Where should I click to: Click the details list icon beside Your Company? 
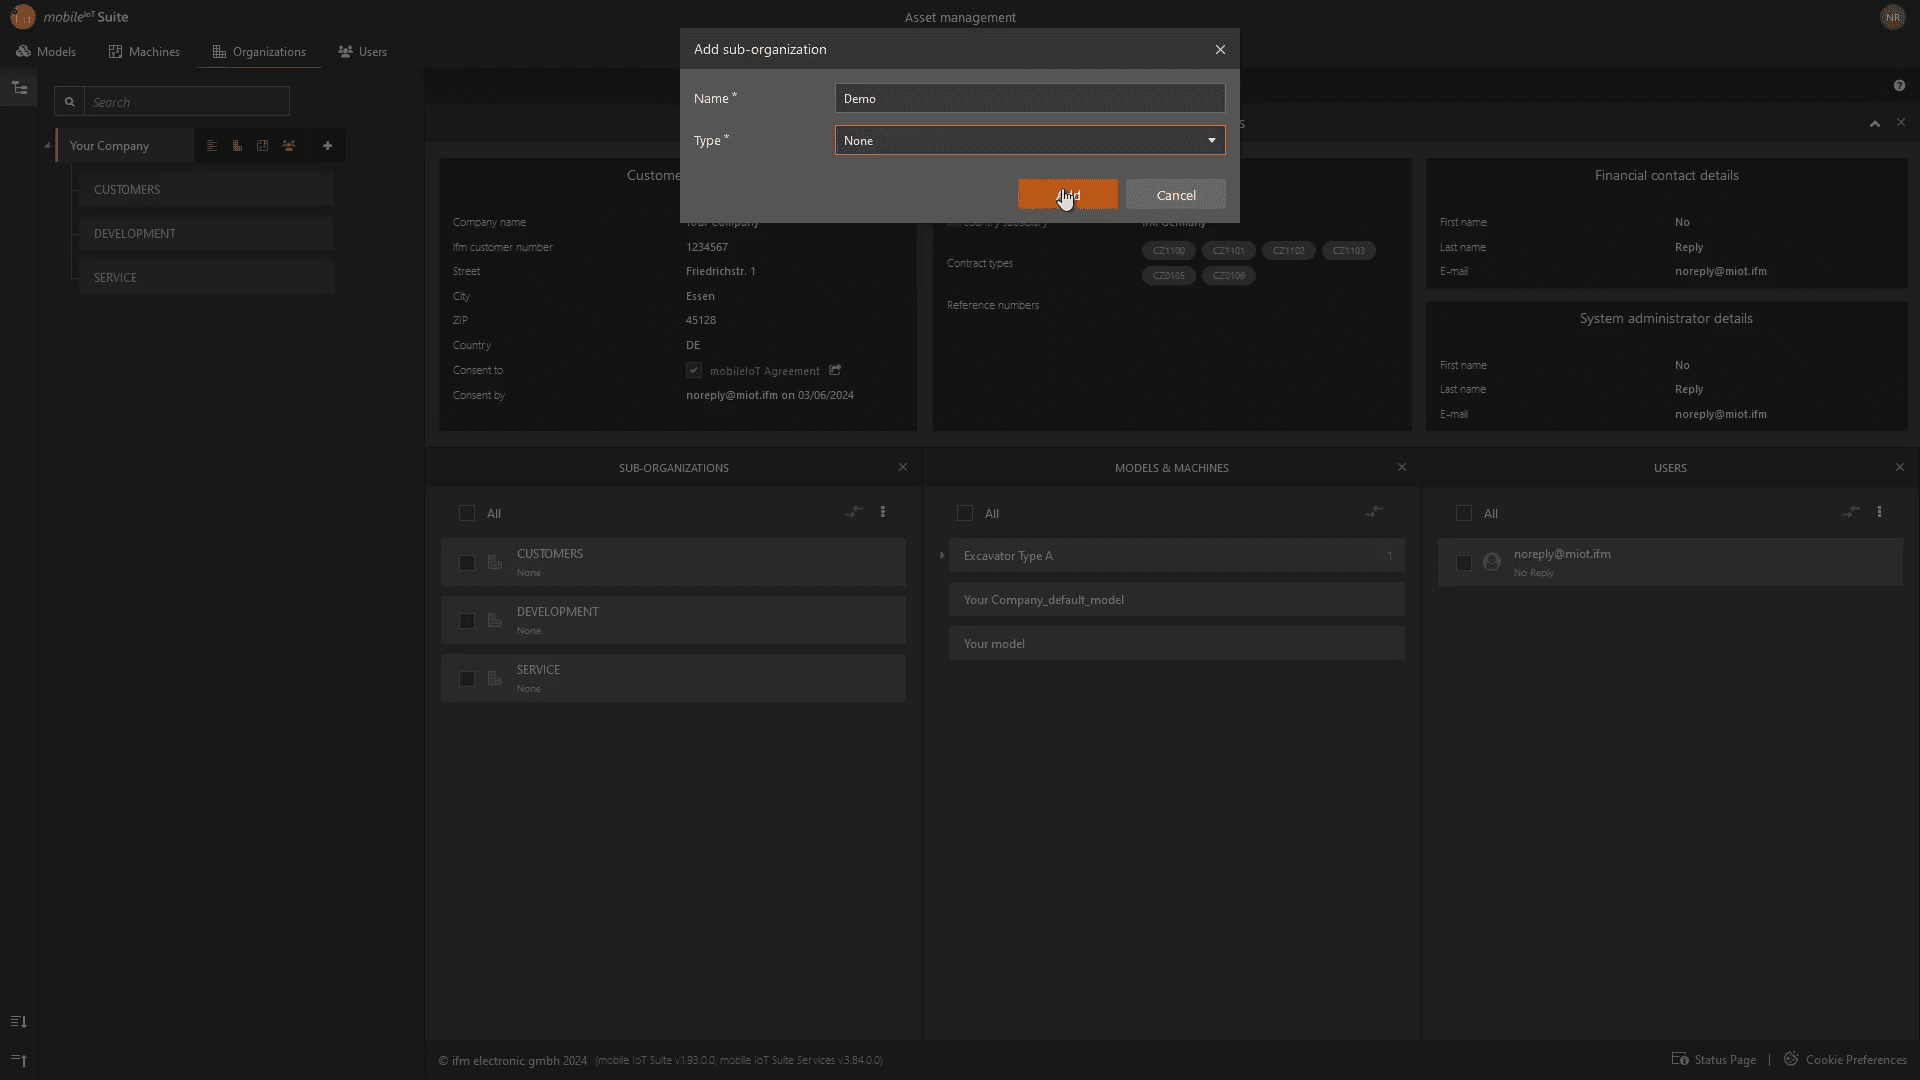coord(212,146)
